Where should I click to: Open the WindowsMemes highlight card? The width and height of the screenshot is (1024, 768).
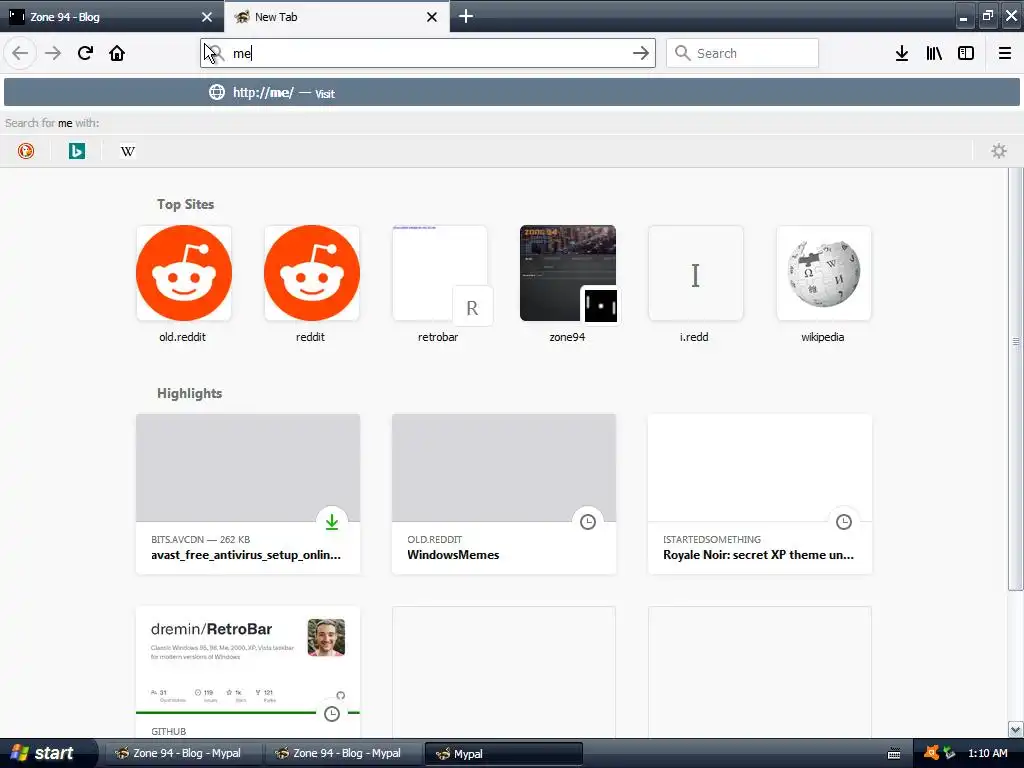click(x=504, y=494)
